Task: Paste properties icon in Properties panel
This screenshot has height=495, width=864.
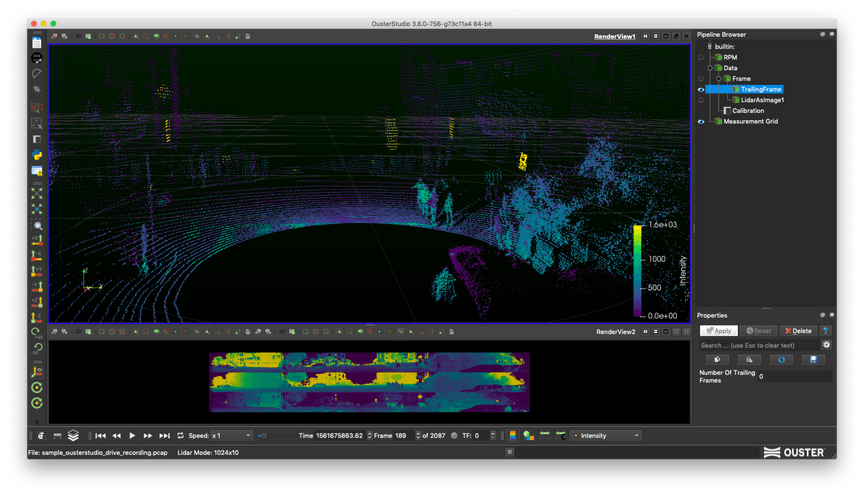Action: pos(749,360)
